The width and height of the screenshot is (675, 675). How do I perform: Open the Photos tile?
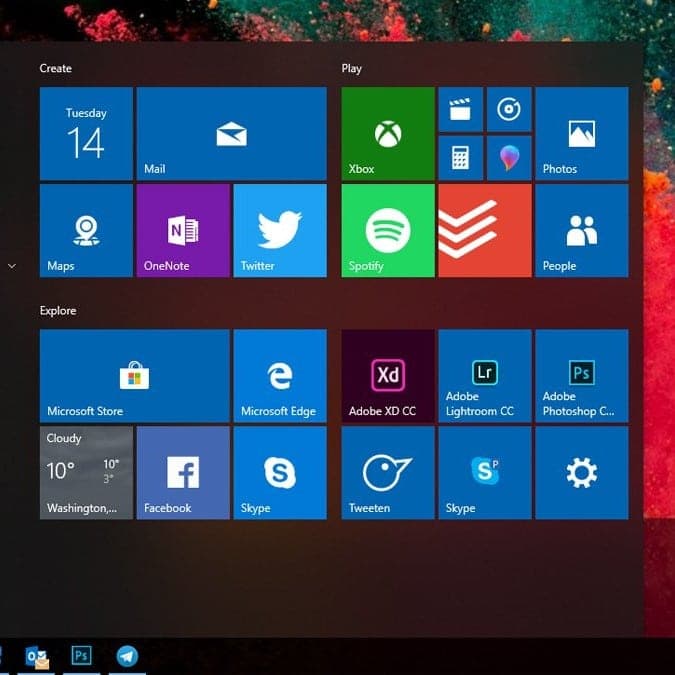click(x=582, y=133)
